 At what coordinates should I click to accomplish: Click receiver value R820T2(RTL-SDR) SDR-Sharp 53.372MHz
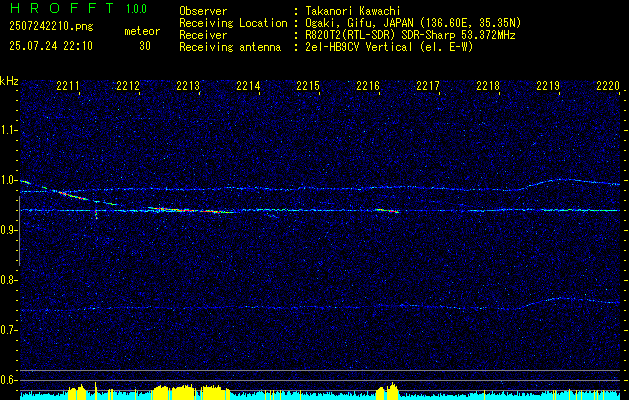(x=410, y=35)
